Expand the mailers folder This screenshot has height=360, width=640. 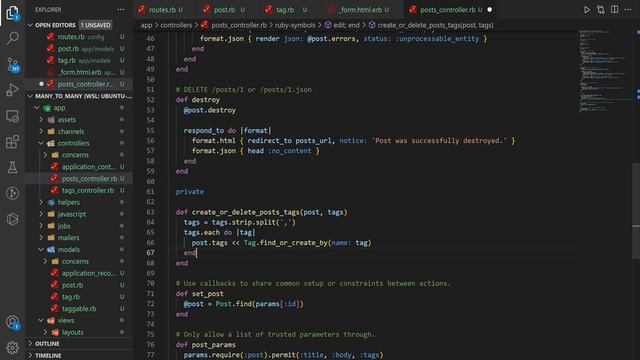[41, 238]
